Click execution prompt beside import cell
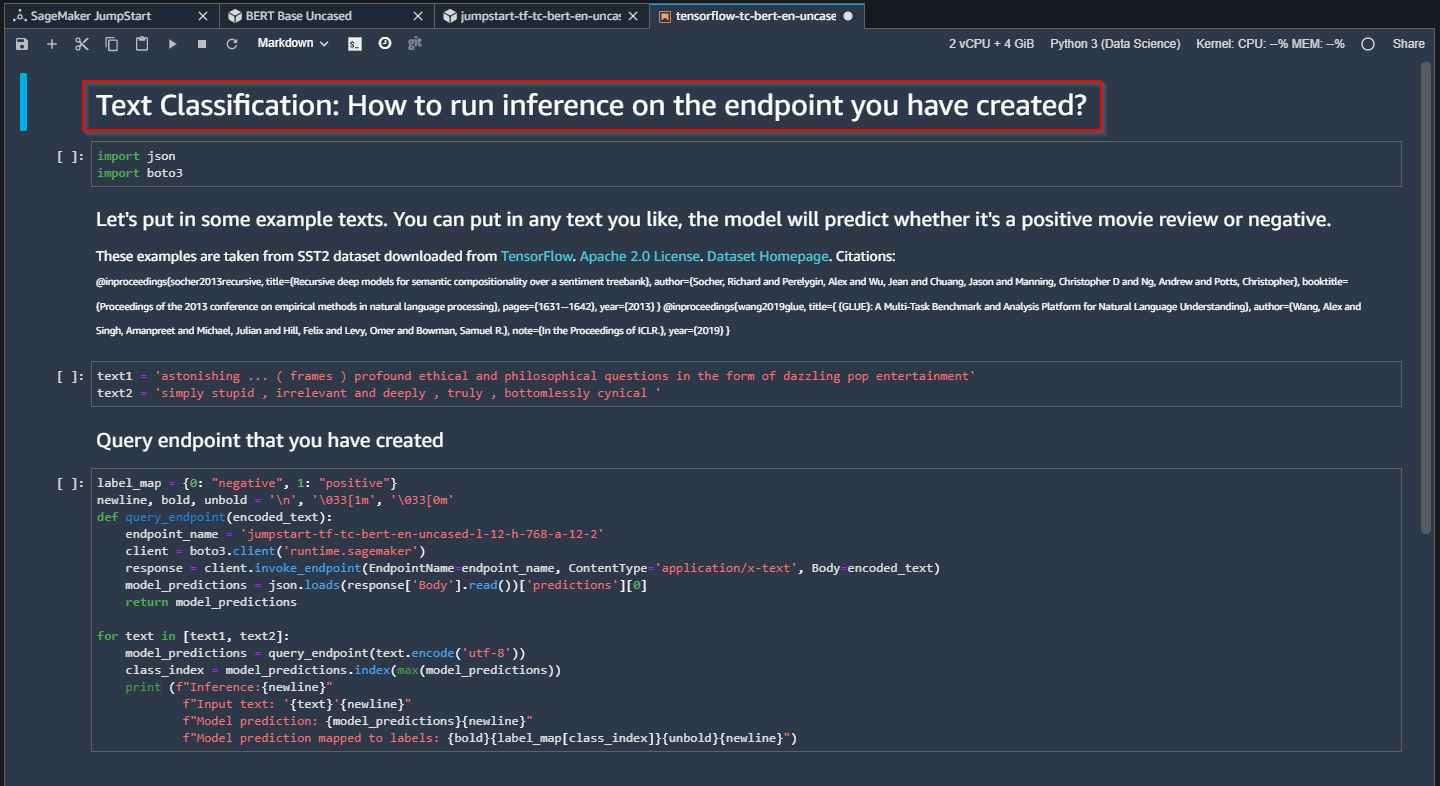 [71, 157]
